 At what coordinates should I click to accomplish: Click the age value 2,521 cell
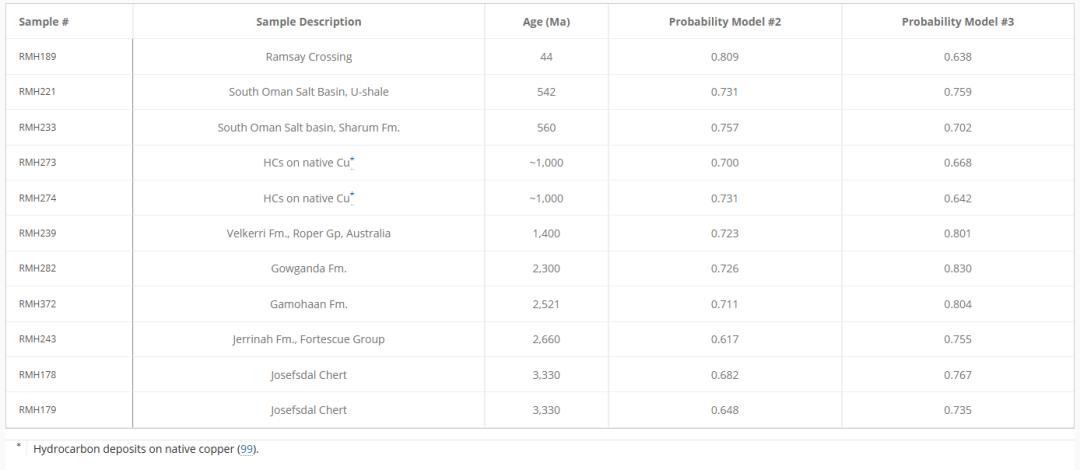546,304
